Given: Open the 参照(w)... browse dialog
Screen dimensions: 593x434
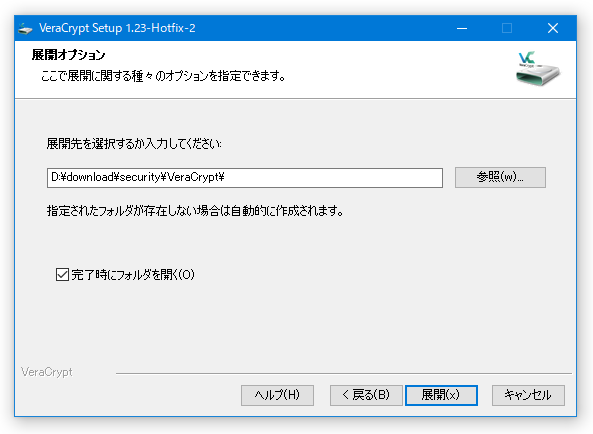Looking at the screenshot, I should tap(500, 177).
